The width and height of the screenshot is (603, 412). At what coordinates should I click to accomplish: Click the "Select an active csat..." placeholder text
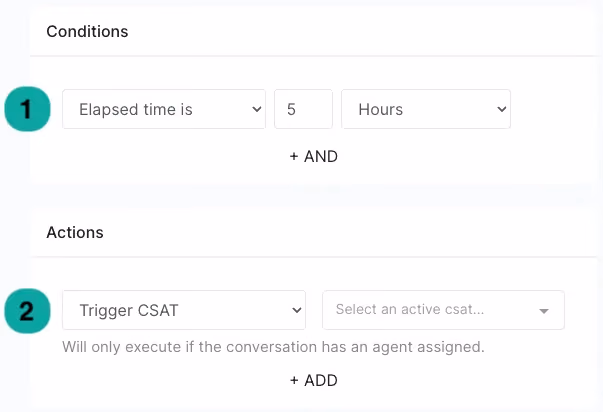tap(410, 309)
